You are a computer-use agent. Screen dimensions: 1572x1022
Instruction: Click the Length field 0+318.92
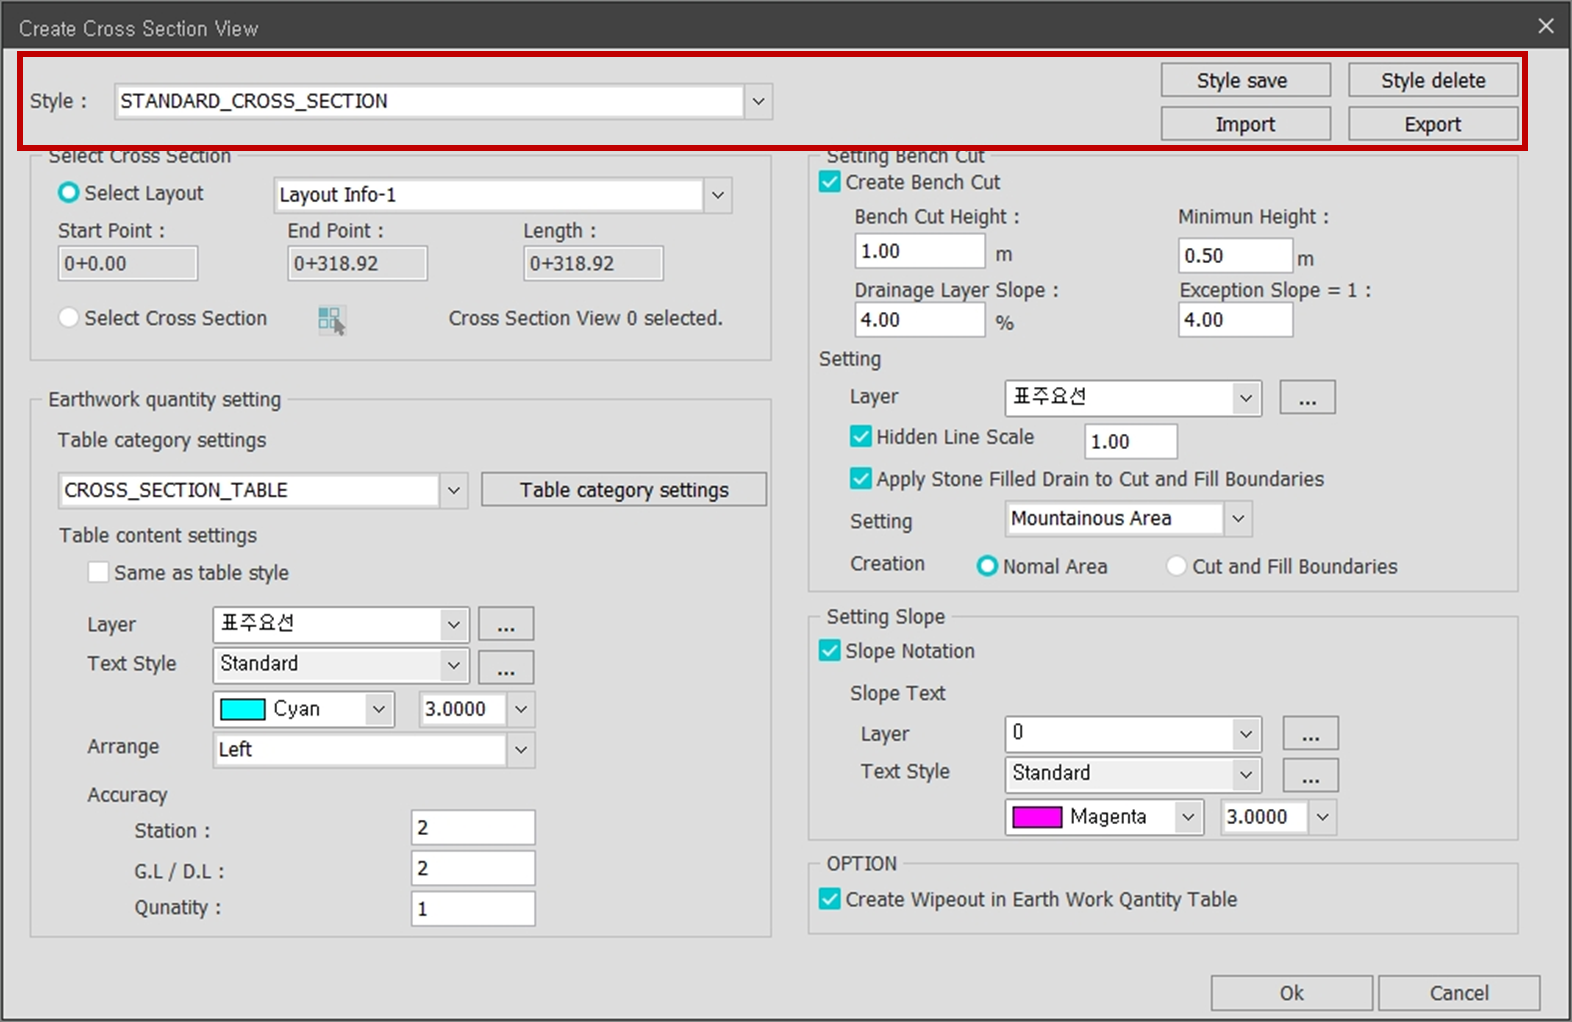coord(593,264)
